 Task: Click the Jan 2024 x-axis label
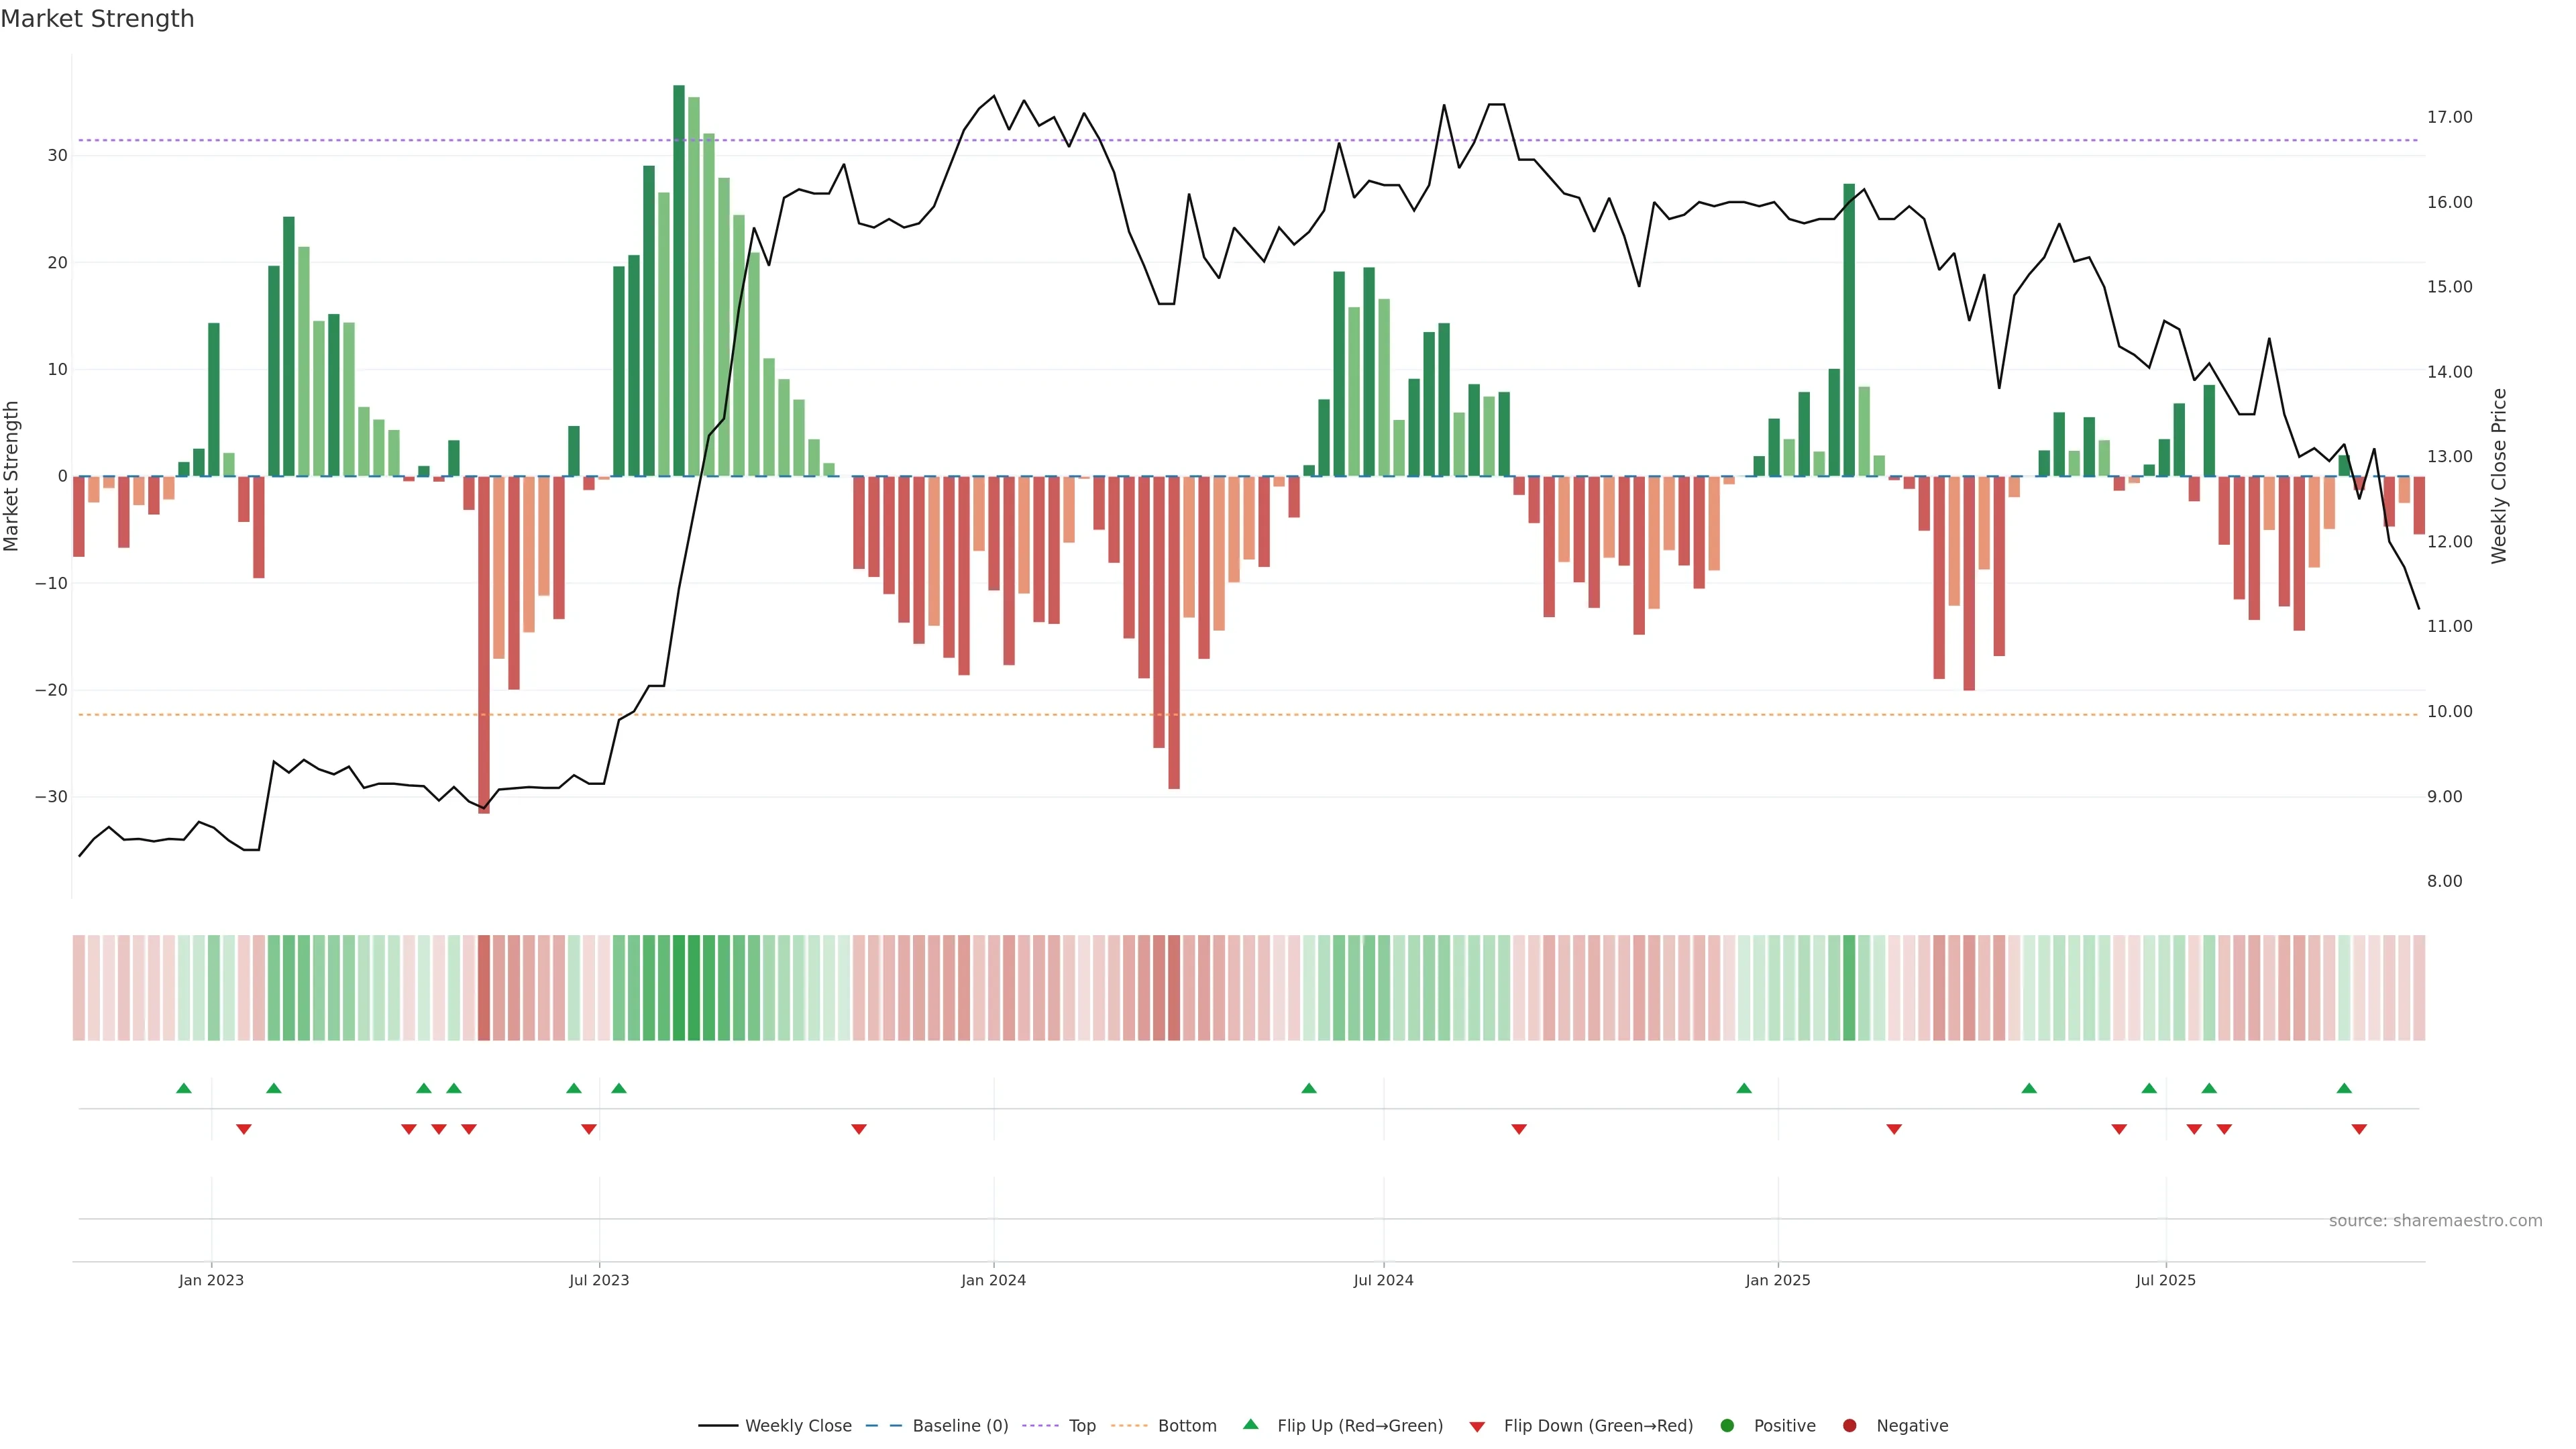993,1280
